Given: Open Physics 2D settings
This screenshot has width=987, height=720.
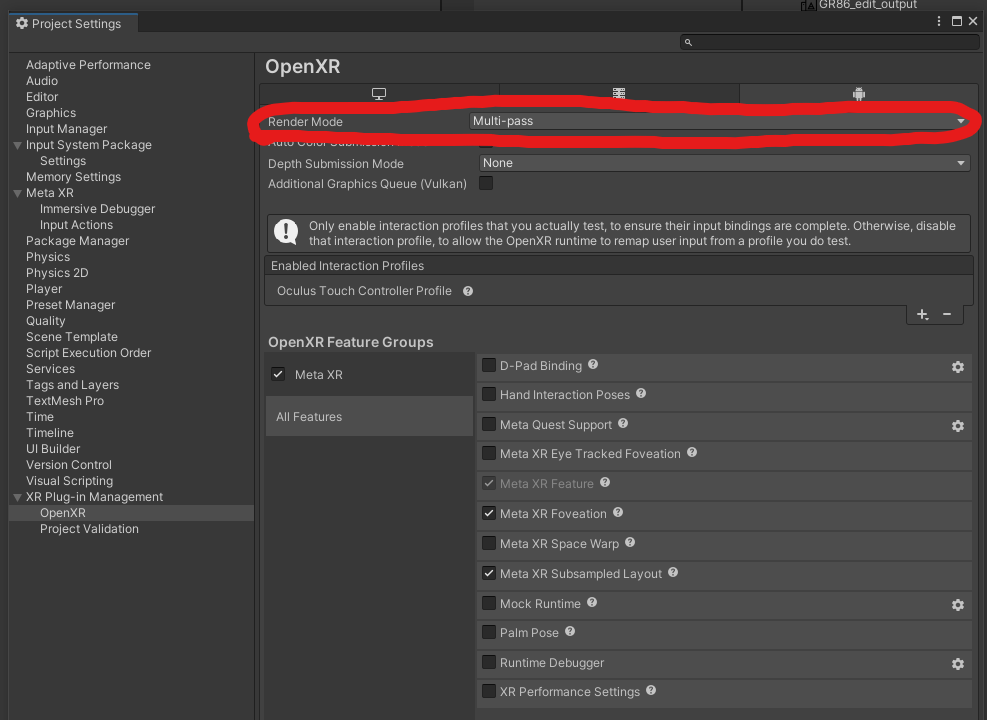Looking at the screenshot, I should click(x=57, y=273).
